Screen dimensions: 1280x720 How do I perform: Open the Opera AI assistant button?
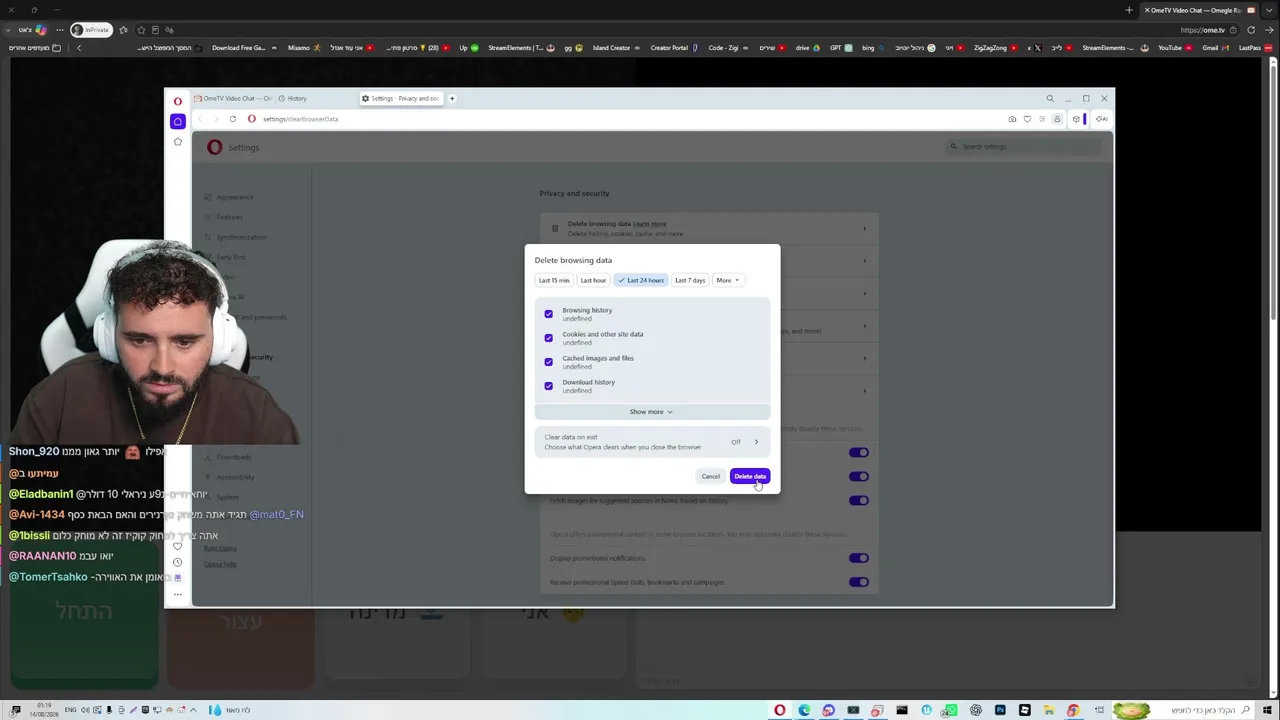[1101, 119]
